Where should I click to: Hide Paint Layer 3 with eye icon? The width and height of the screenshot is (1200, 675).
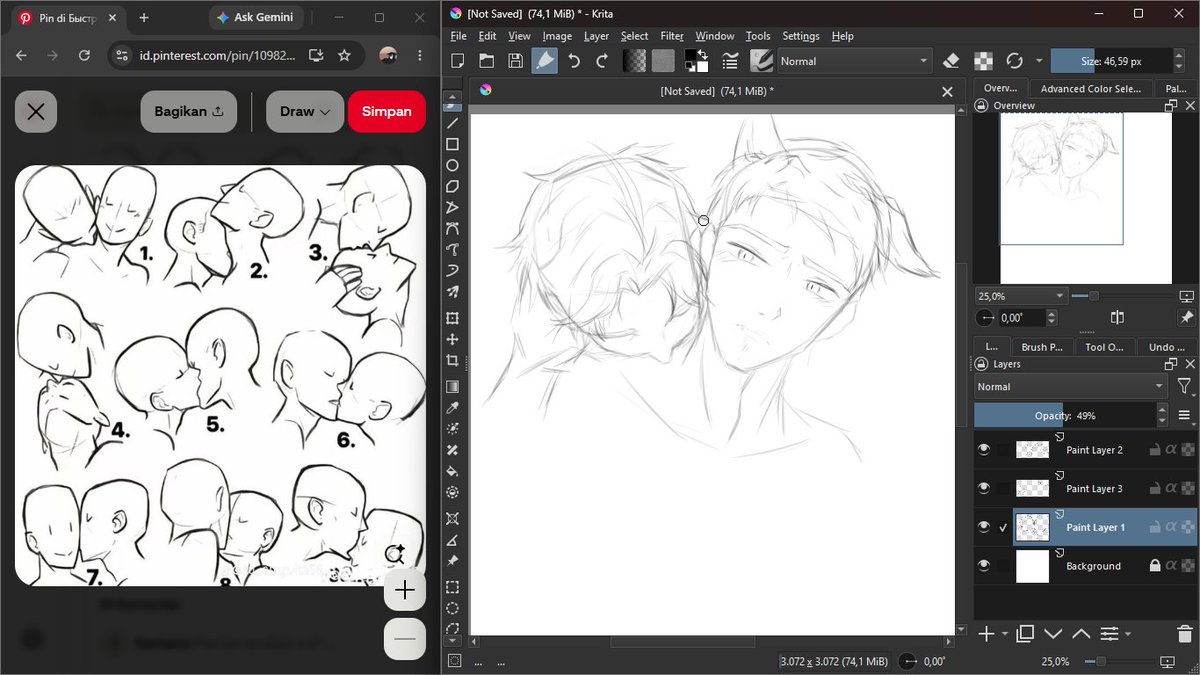984,488
